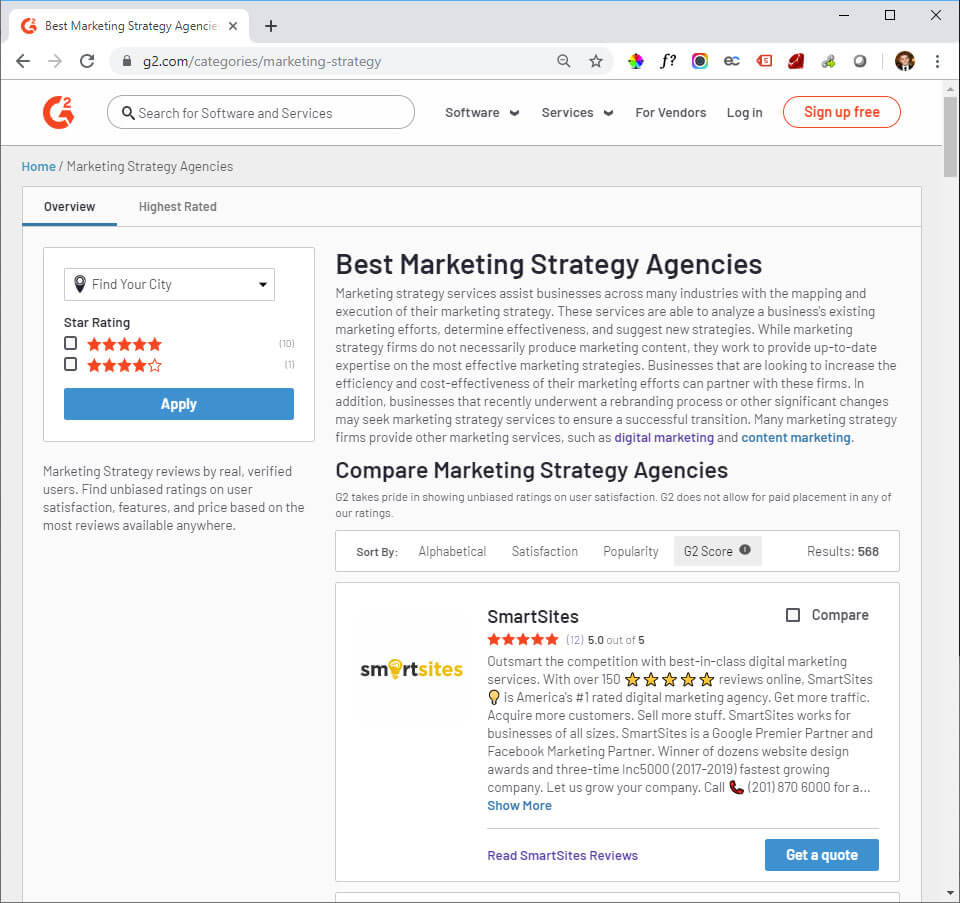The height and width of the screenshot is (903, 960).
Task: Sort results by Satisfaction
Action: (544, 552)
